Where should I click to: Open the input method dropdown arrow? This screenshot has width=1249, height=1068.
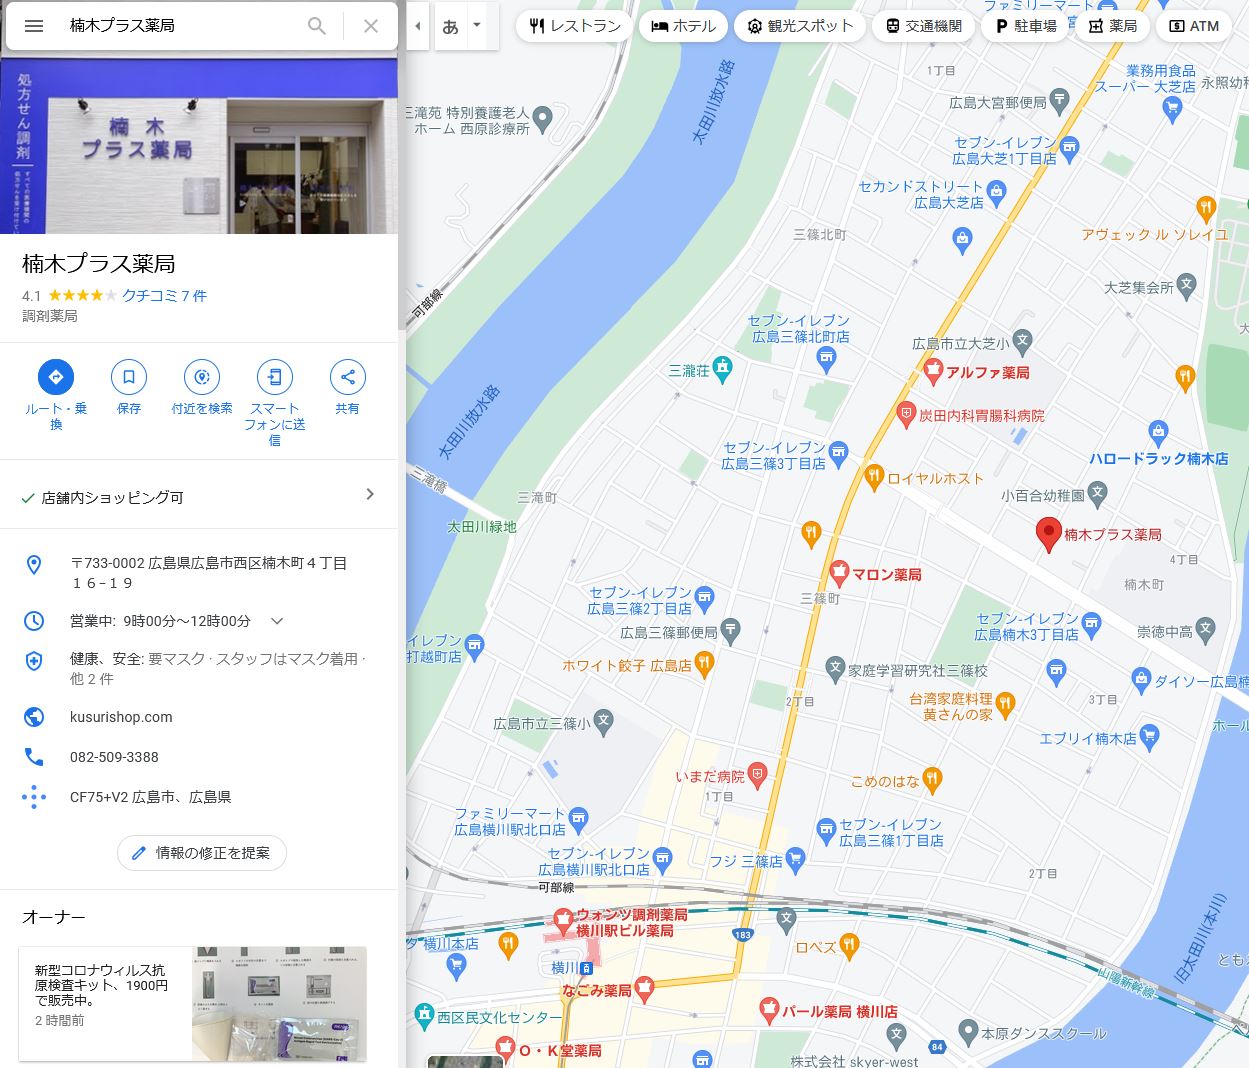(x=477, y=25)
